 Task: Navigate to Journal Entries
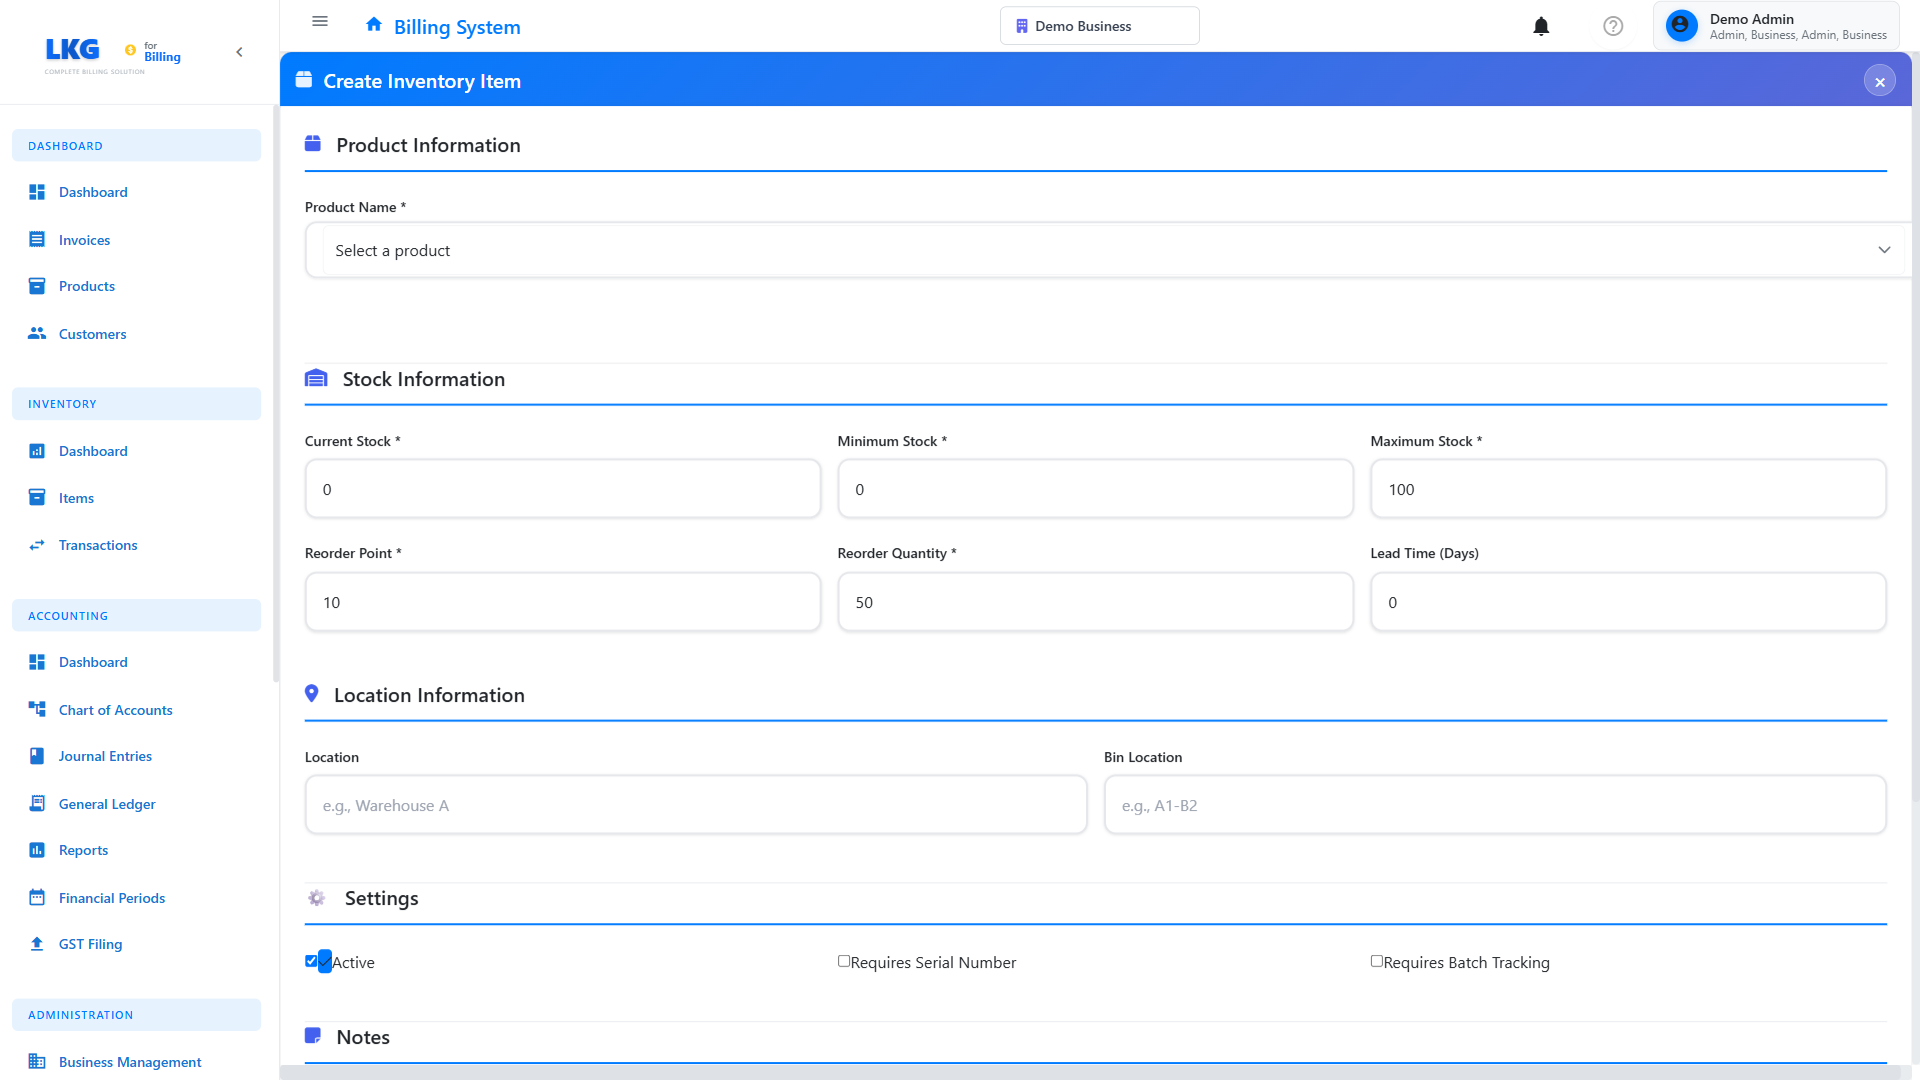pos(105,756)
